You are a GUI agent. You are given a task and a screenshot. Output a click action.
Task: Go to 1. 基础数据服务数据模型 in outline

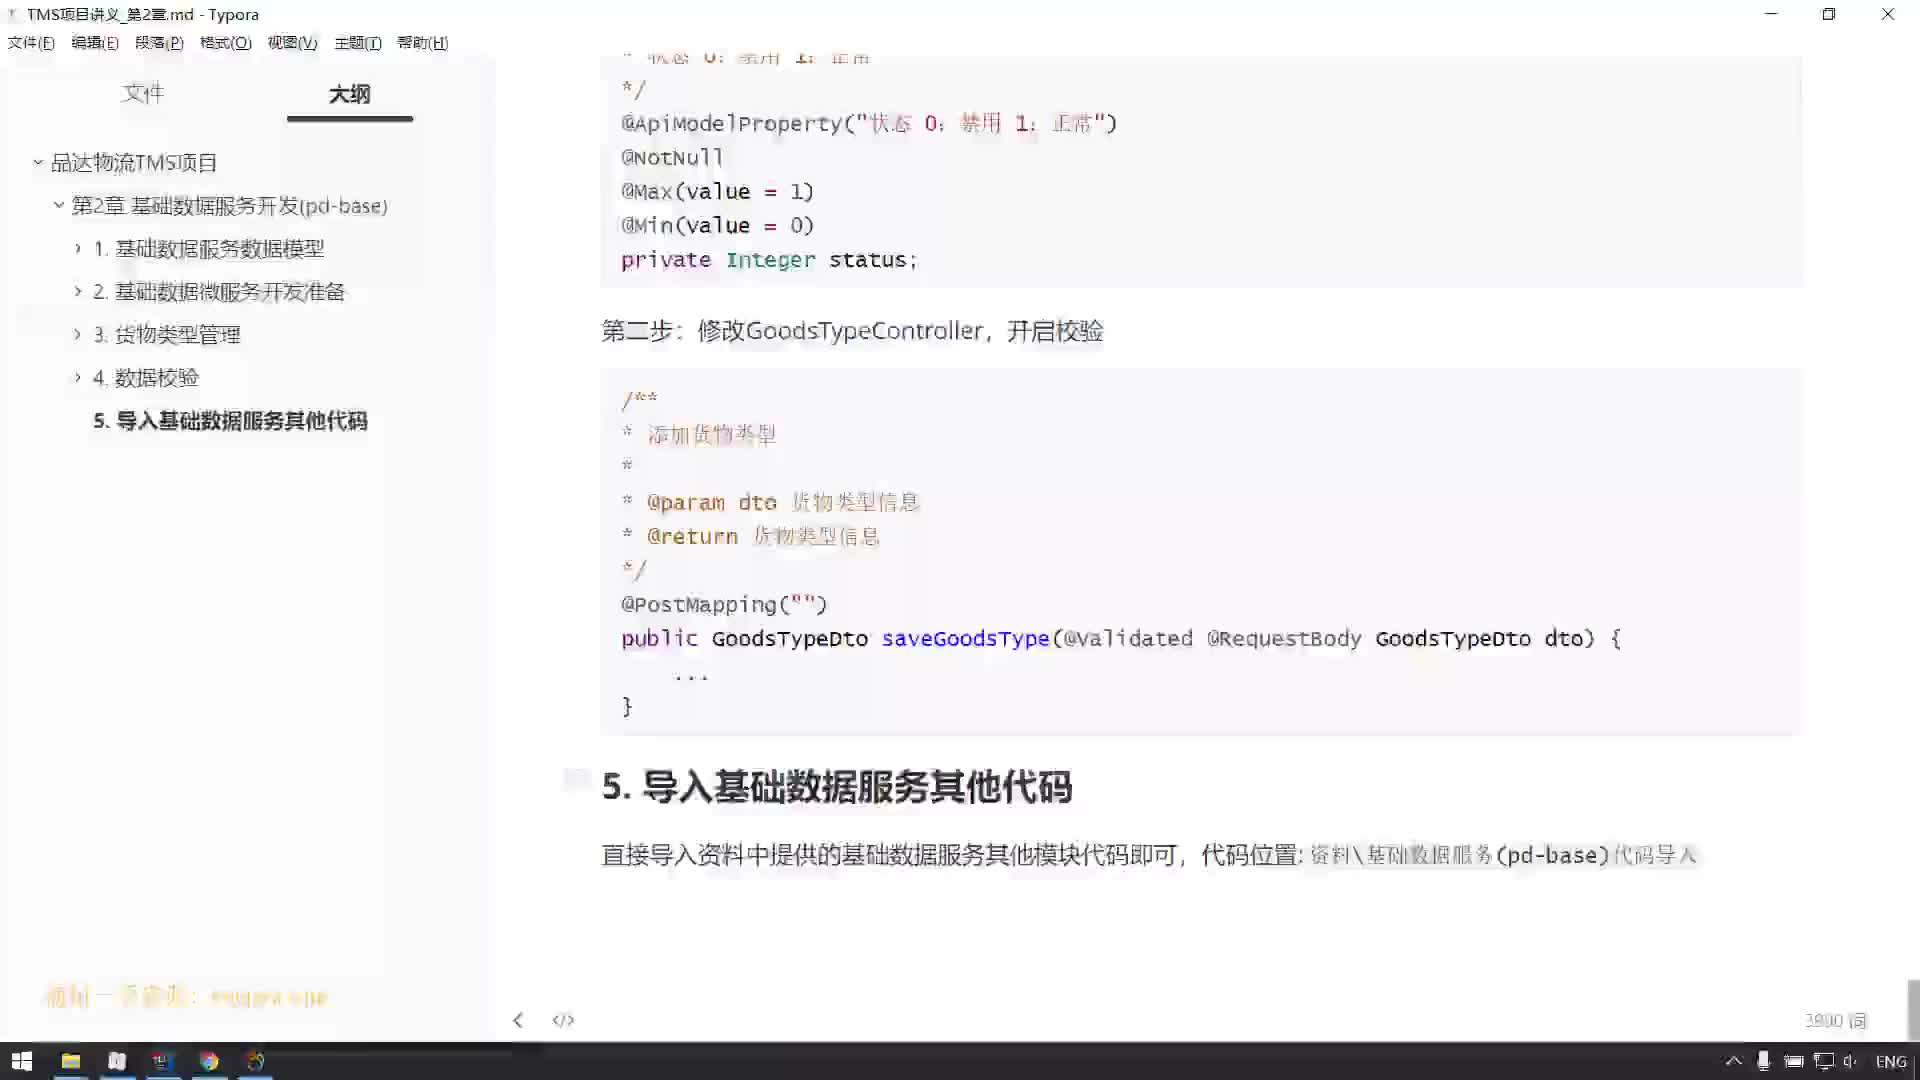point(208,249)
